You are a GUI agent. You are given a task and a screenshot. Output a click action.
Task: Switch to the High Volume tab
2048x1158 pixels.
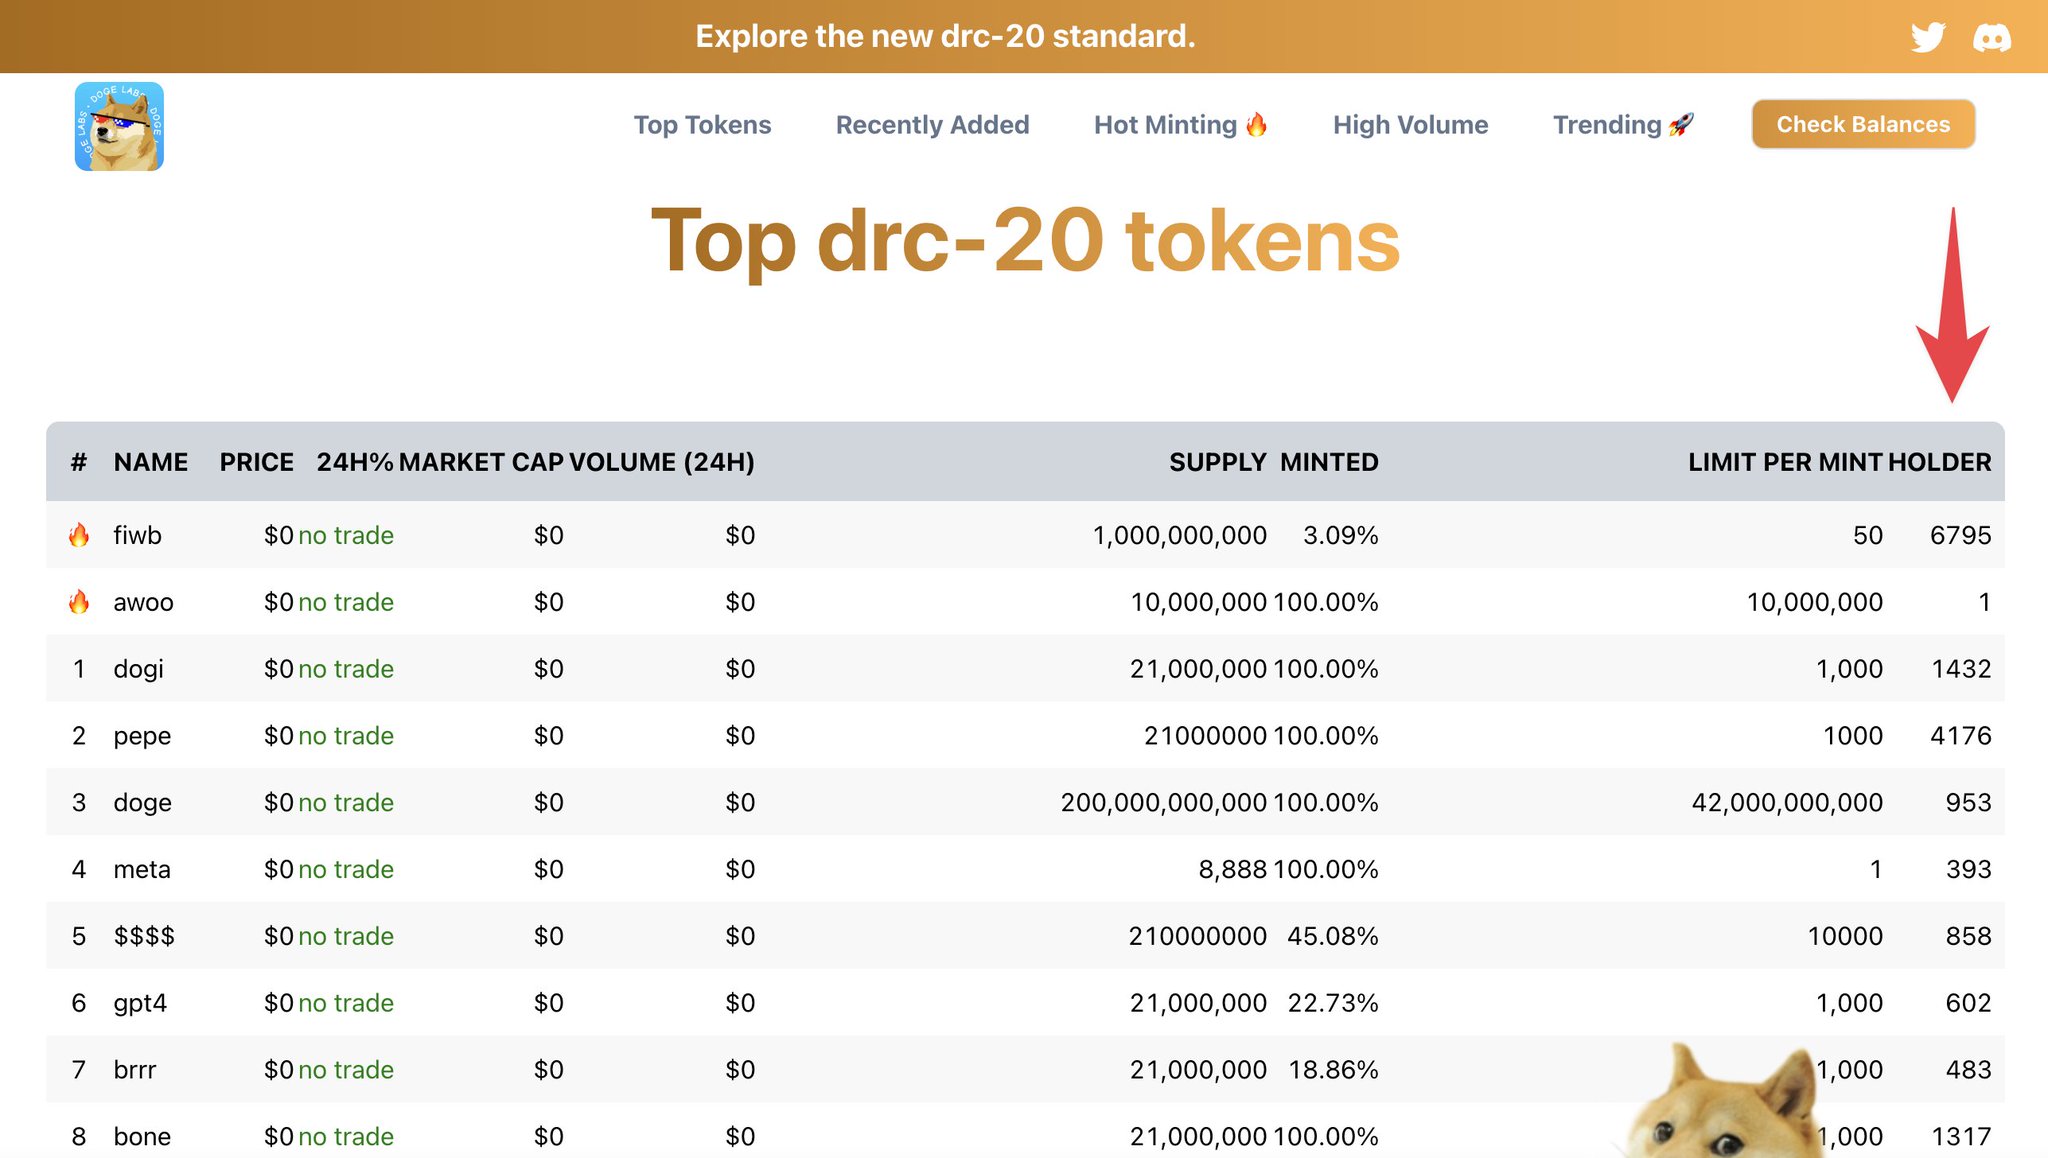pyautogui.click(x=1410, y=124)
